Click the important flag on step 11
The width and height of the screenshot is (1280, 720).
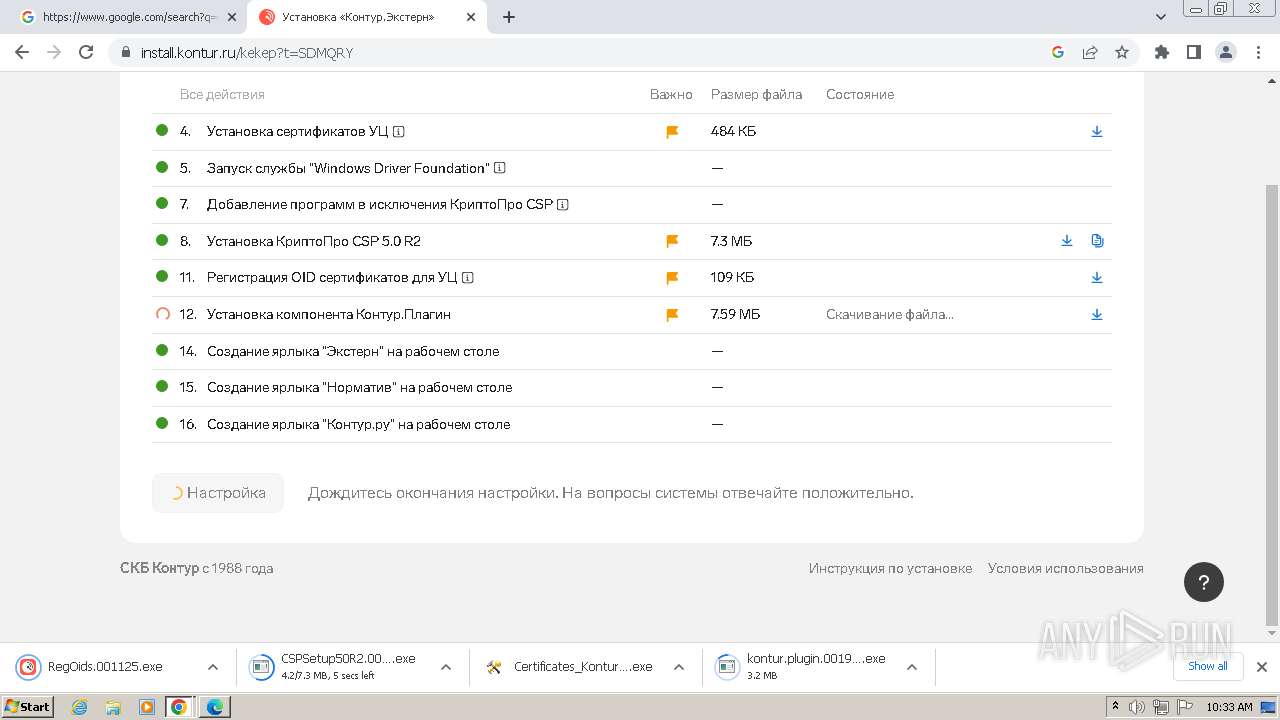(672, 278)
